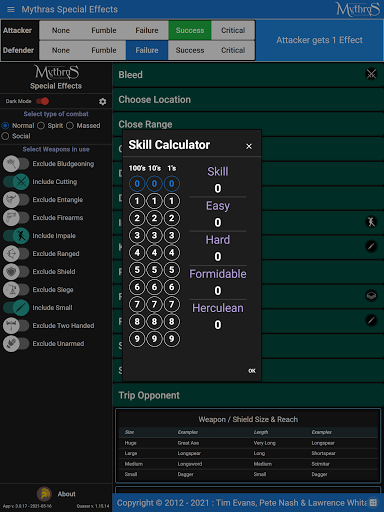Set Defender result to Failure
The height and width of the screenshot is (512, 384).
[147, 50]
